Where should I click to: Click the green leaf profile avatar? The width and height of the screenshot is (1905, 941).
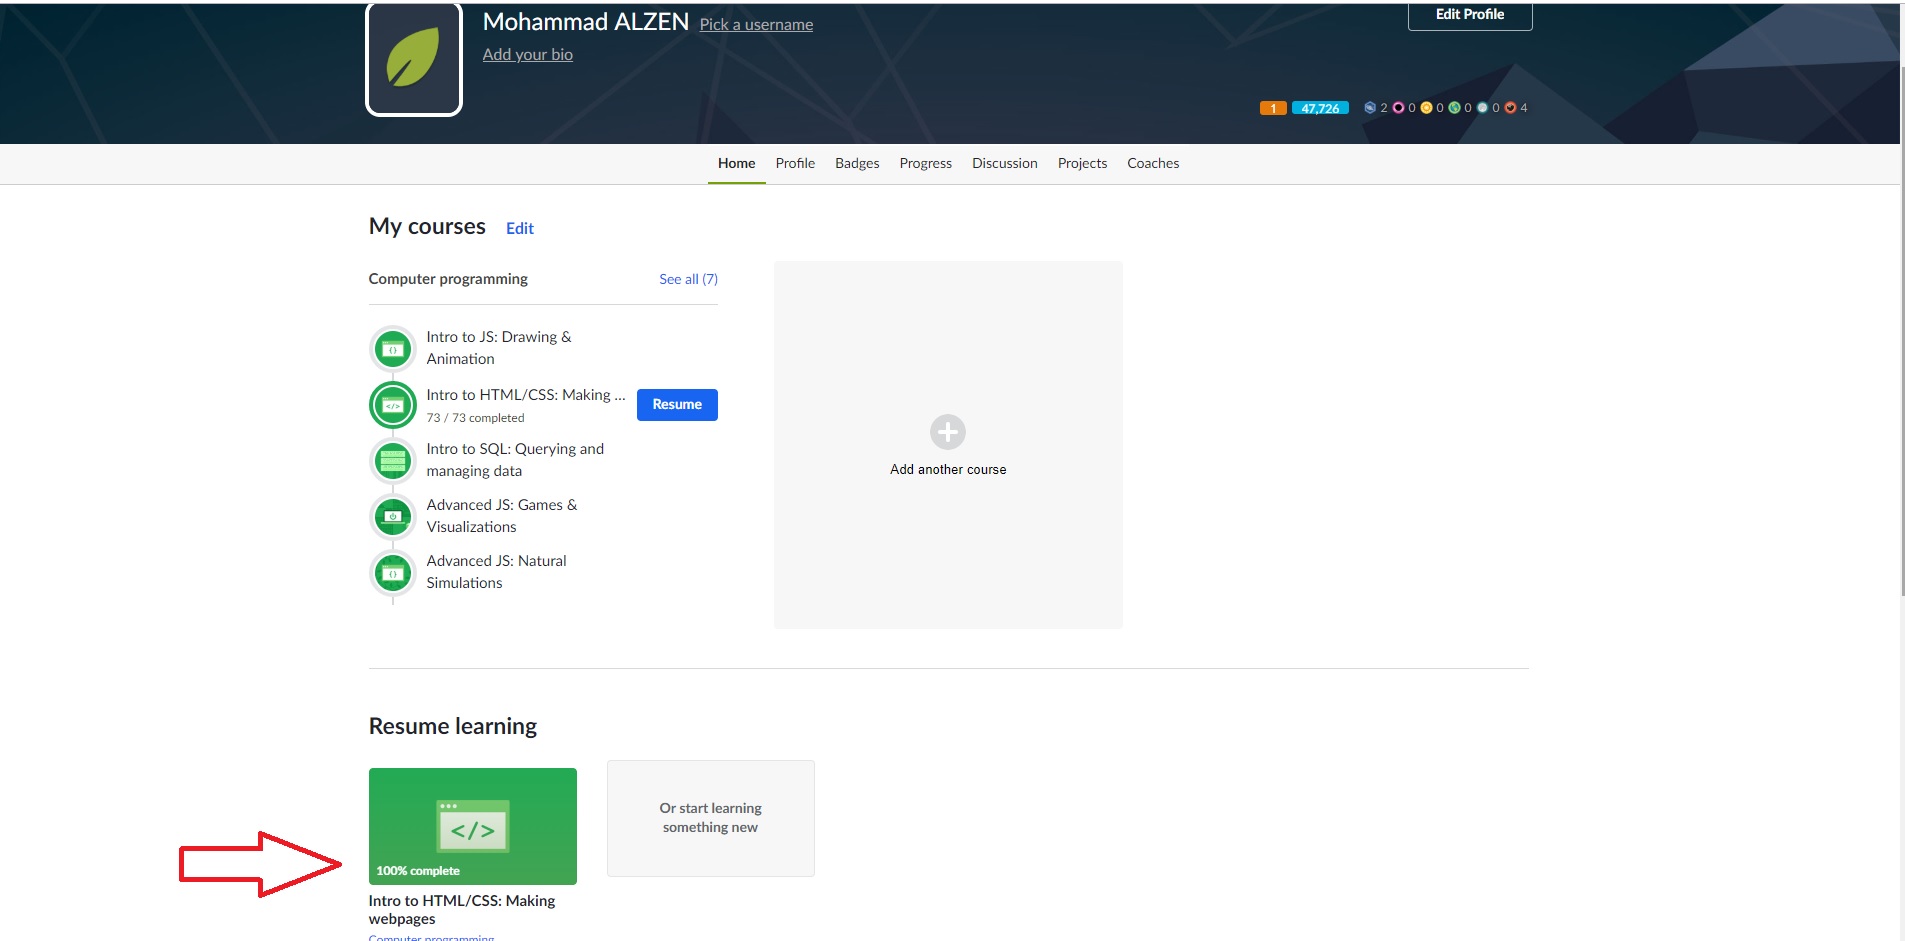tap(414, 58)
